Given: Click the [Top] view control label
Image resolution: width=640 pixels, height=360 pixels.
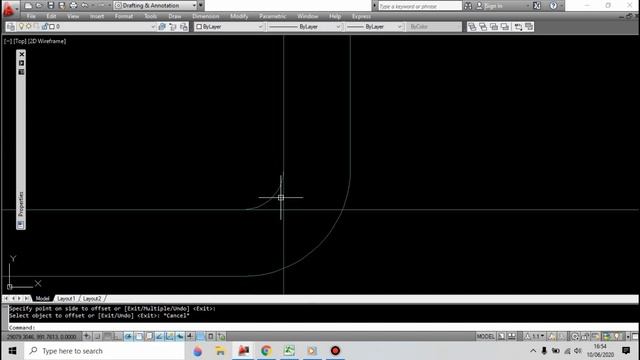Looking at the screenshot, I should tap(20, 41).
